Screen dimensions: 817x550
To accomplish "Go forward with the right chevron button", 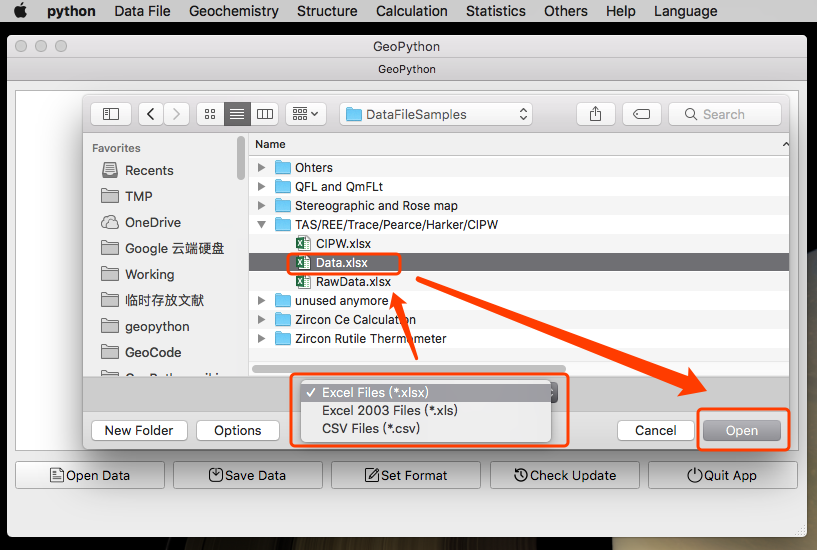I will [176, 114].
